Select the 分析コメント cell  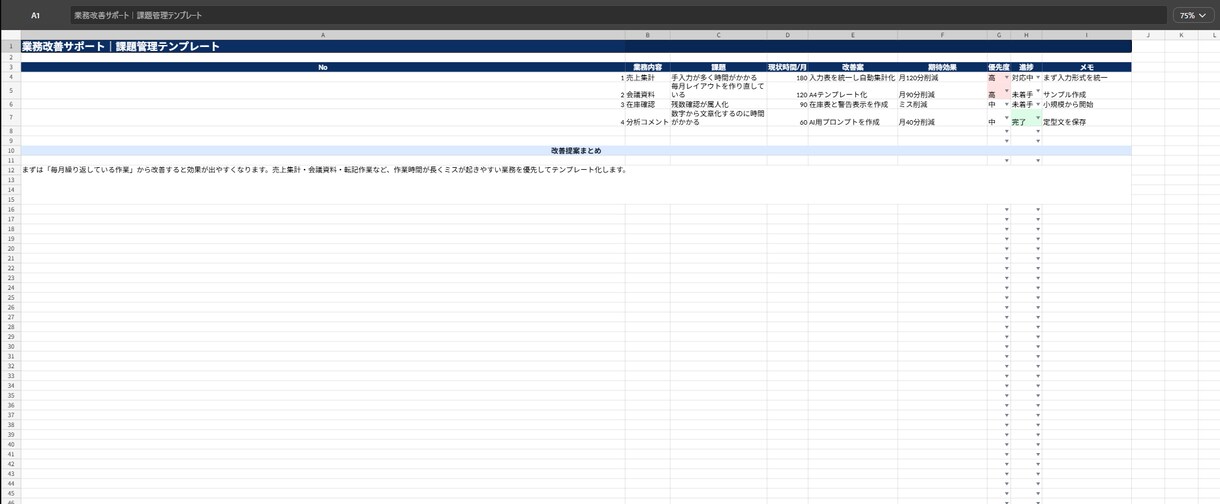pos(648,118)
